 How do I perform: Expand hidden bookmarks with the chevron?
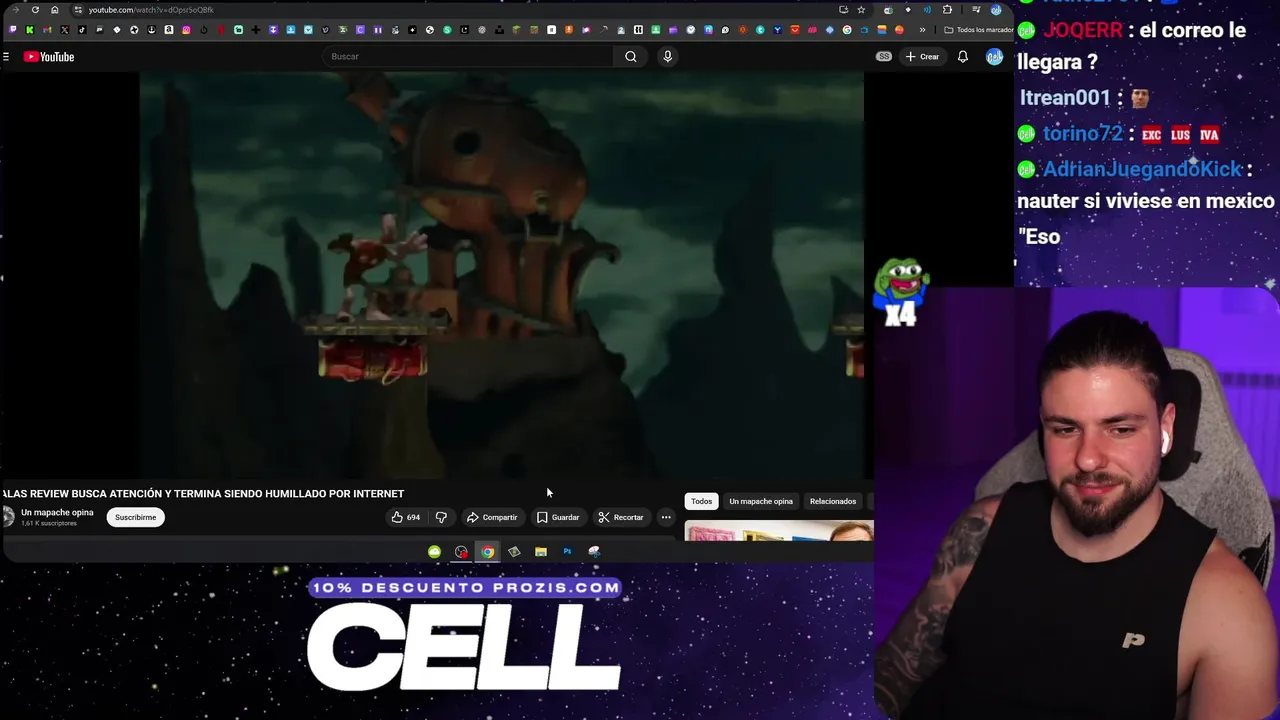[922, 30]
